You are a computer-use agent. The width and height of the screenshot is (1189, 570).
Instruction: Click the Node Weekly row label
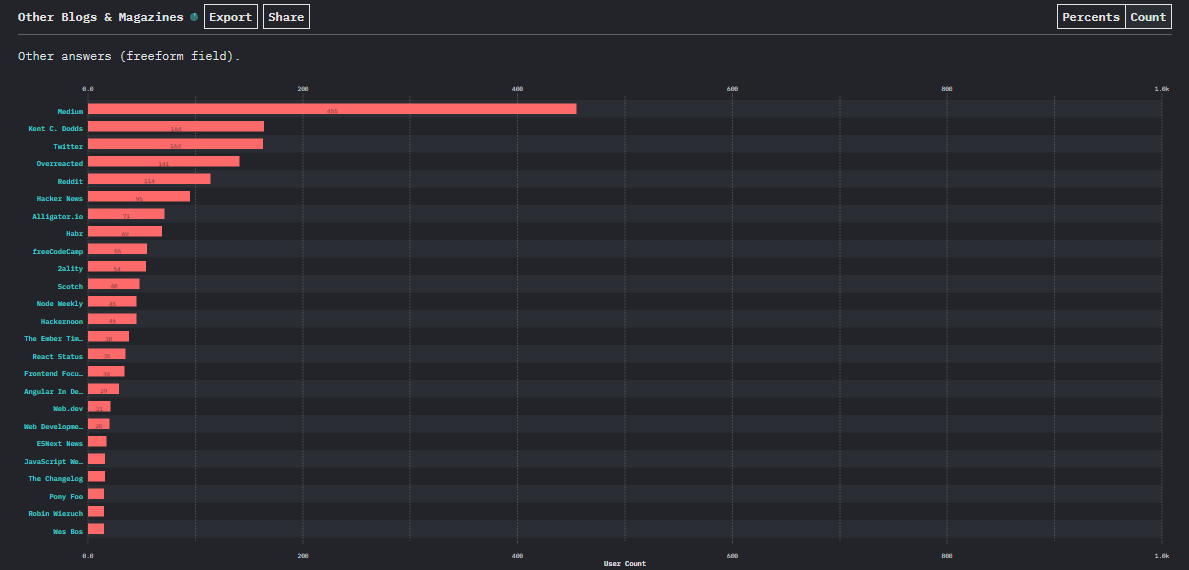click(x=60, y=304)
